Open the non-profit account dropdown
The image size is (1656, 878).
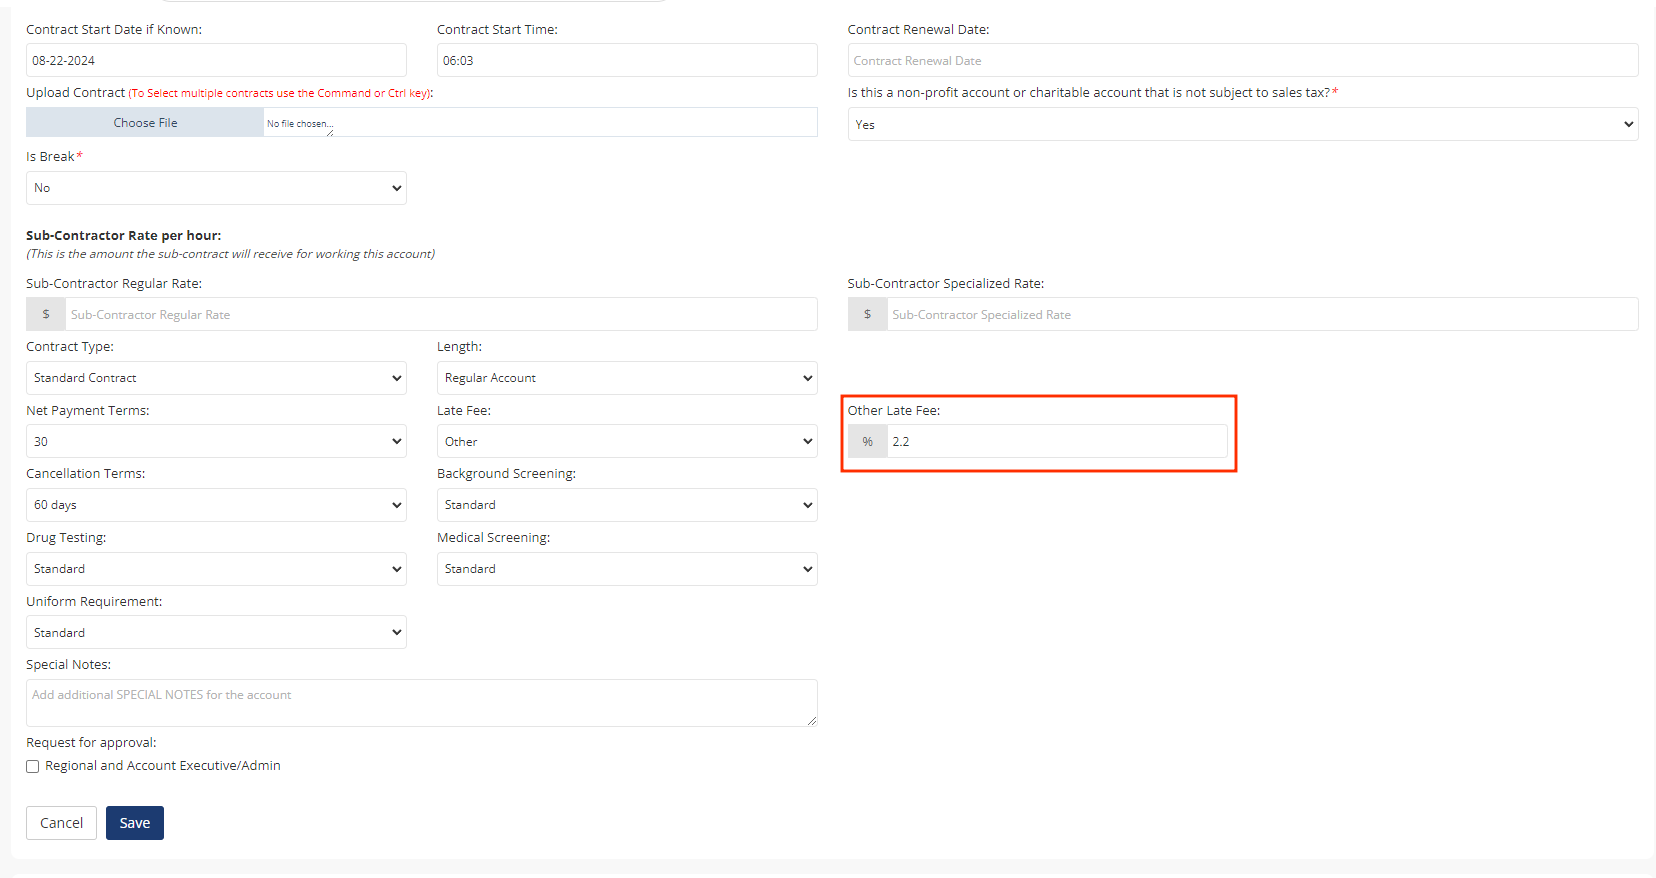[x=1243, y=124]
